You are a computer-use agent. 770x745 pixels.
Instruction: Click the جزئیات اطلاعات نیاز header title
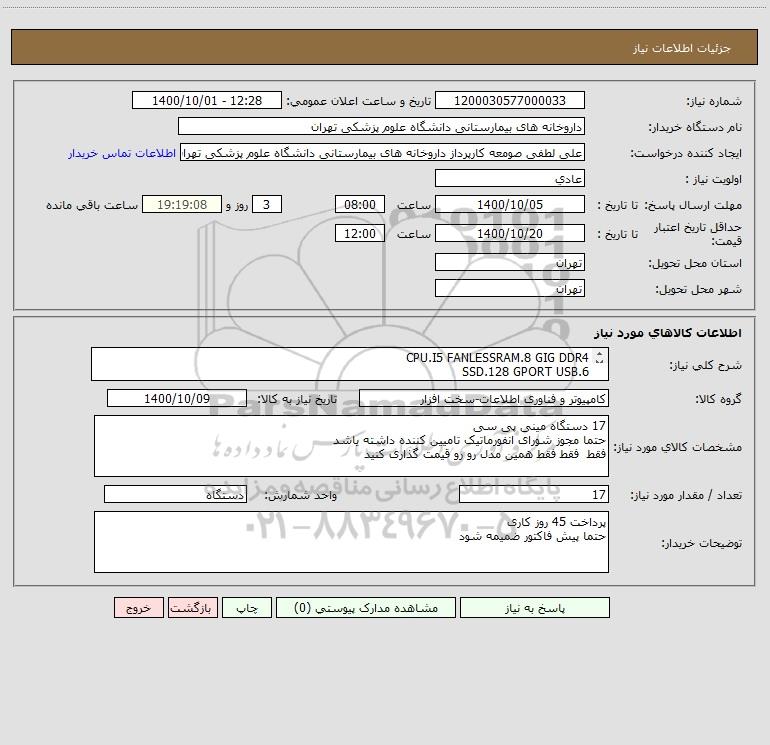[x=682, y=48]
